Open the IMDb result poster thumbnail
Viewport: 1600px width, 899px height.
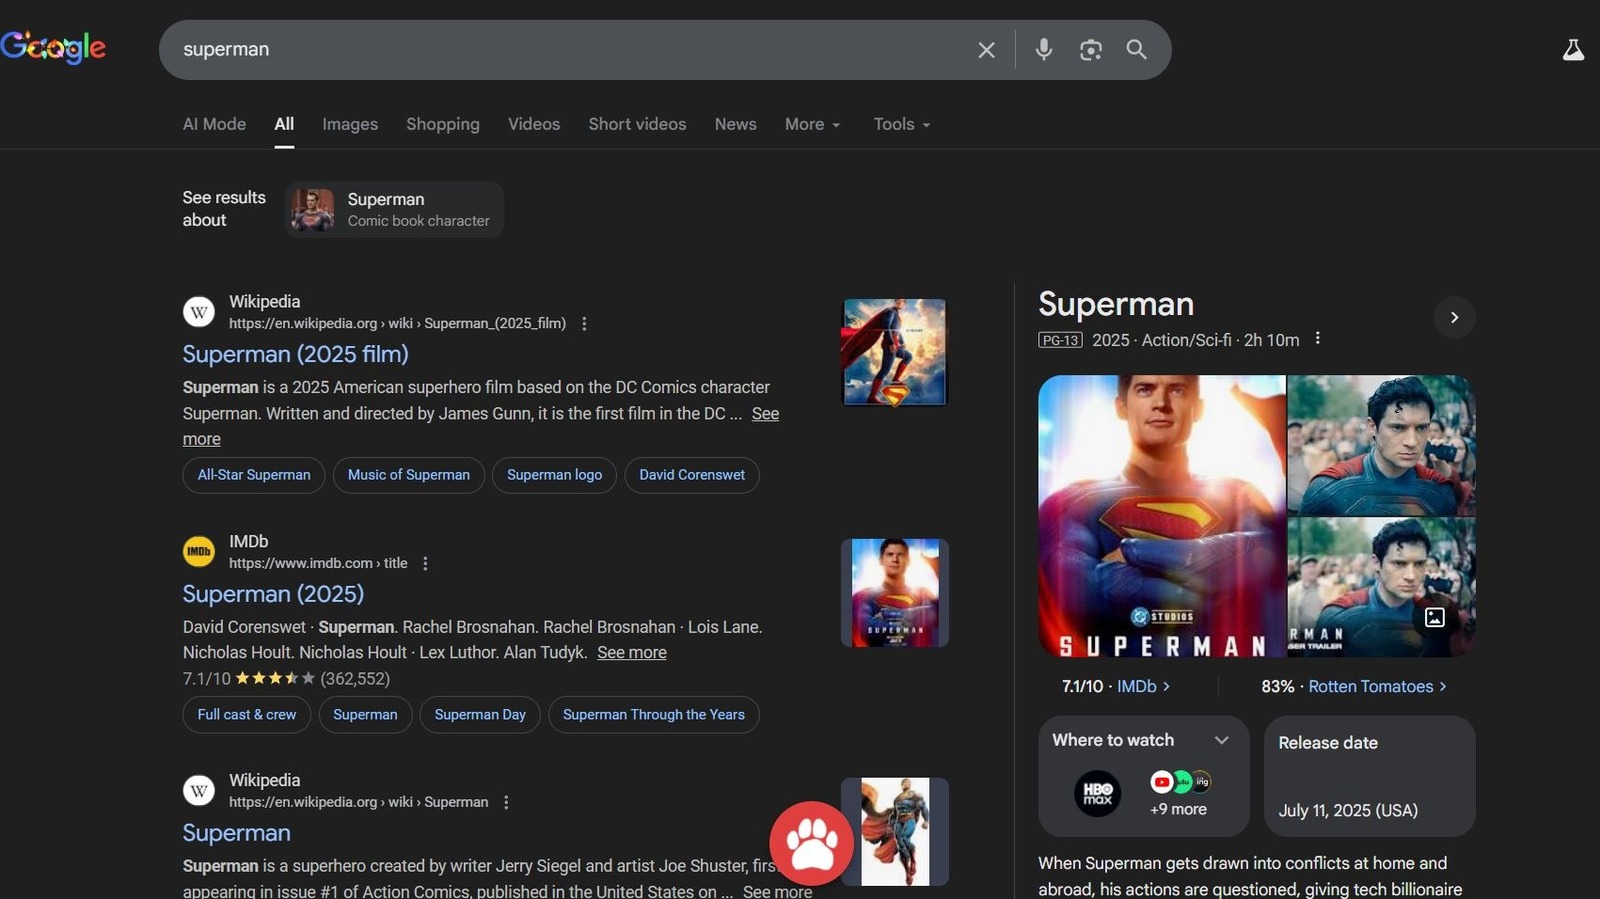(894, 593)
